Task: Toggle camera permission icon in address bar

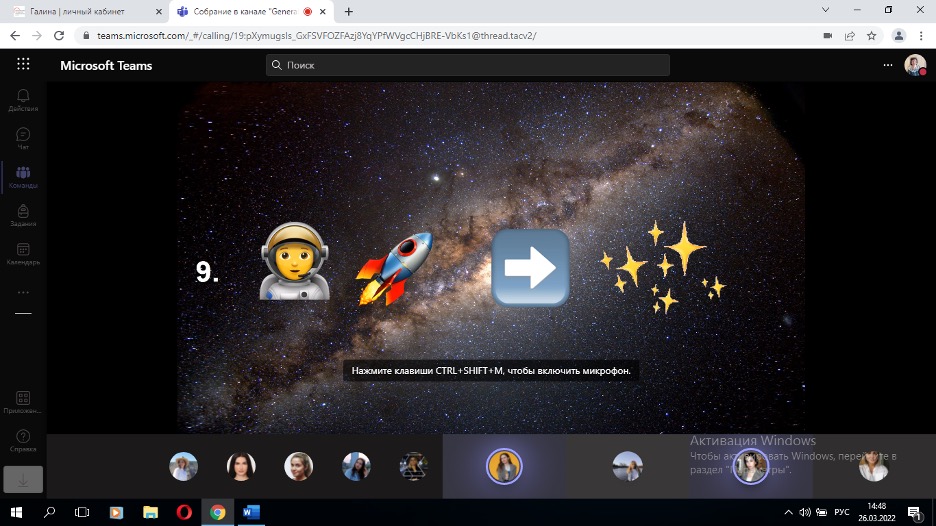Action: 828,35
